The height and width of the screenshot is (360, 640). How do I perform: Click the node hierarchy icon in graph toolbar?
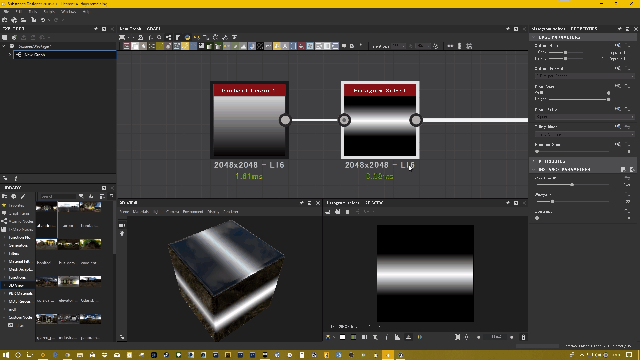(x=169, y=37)
